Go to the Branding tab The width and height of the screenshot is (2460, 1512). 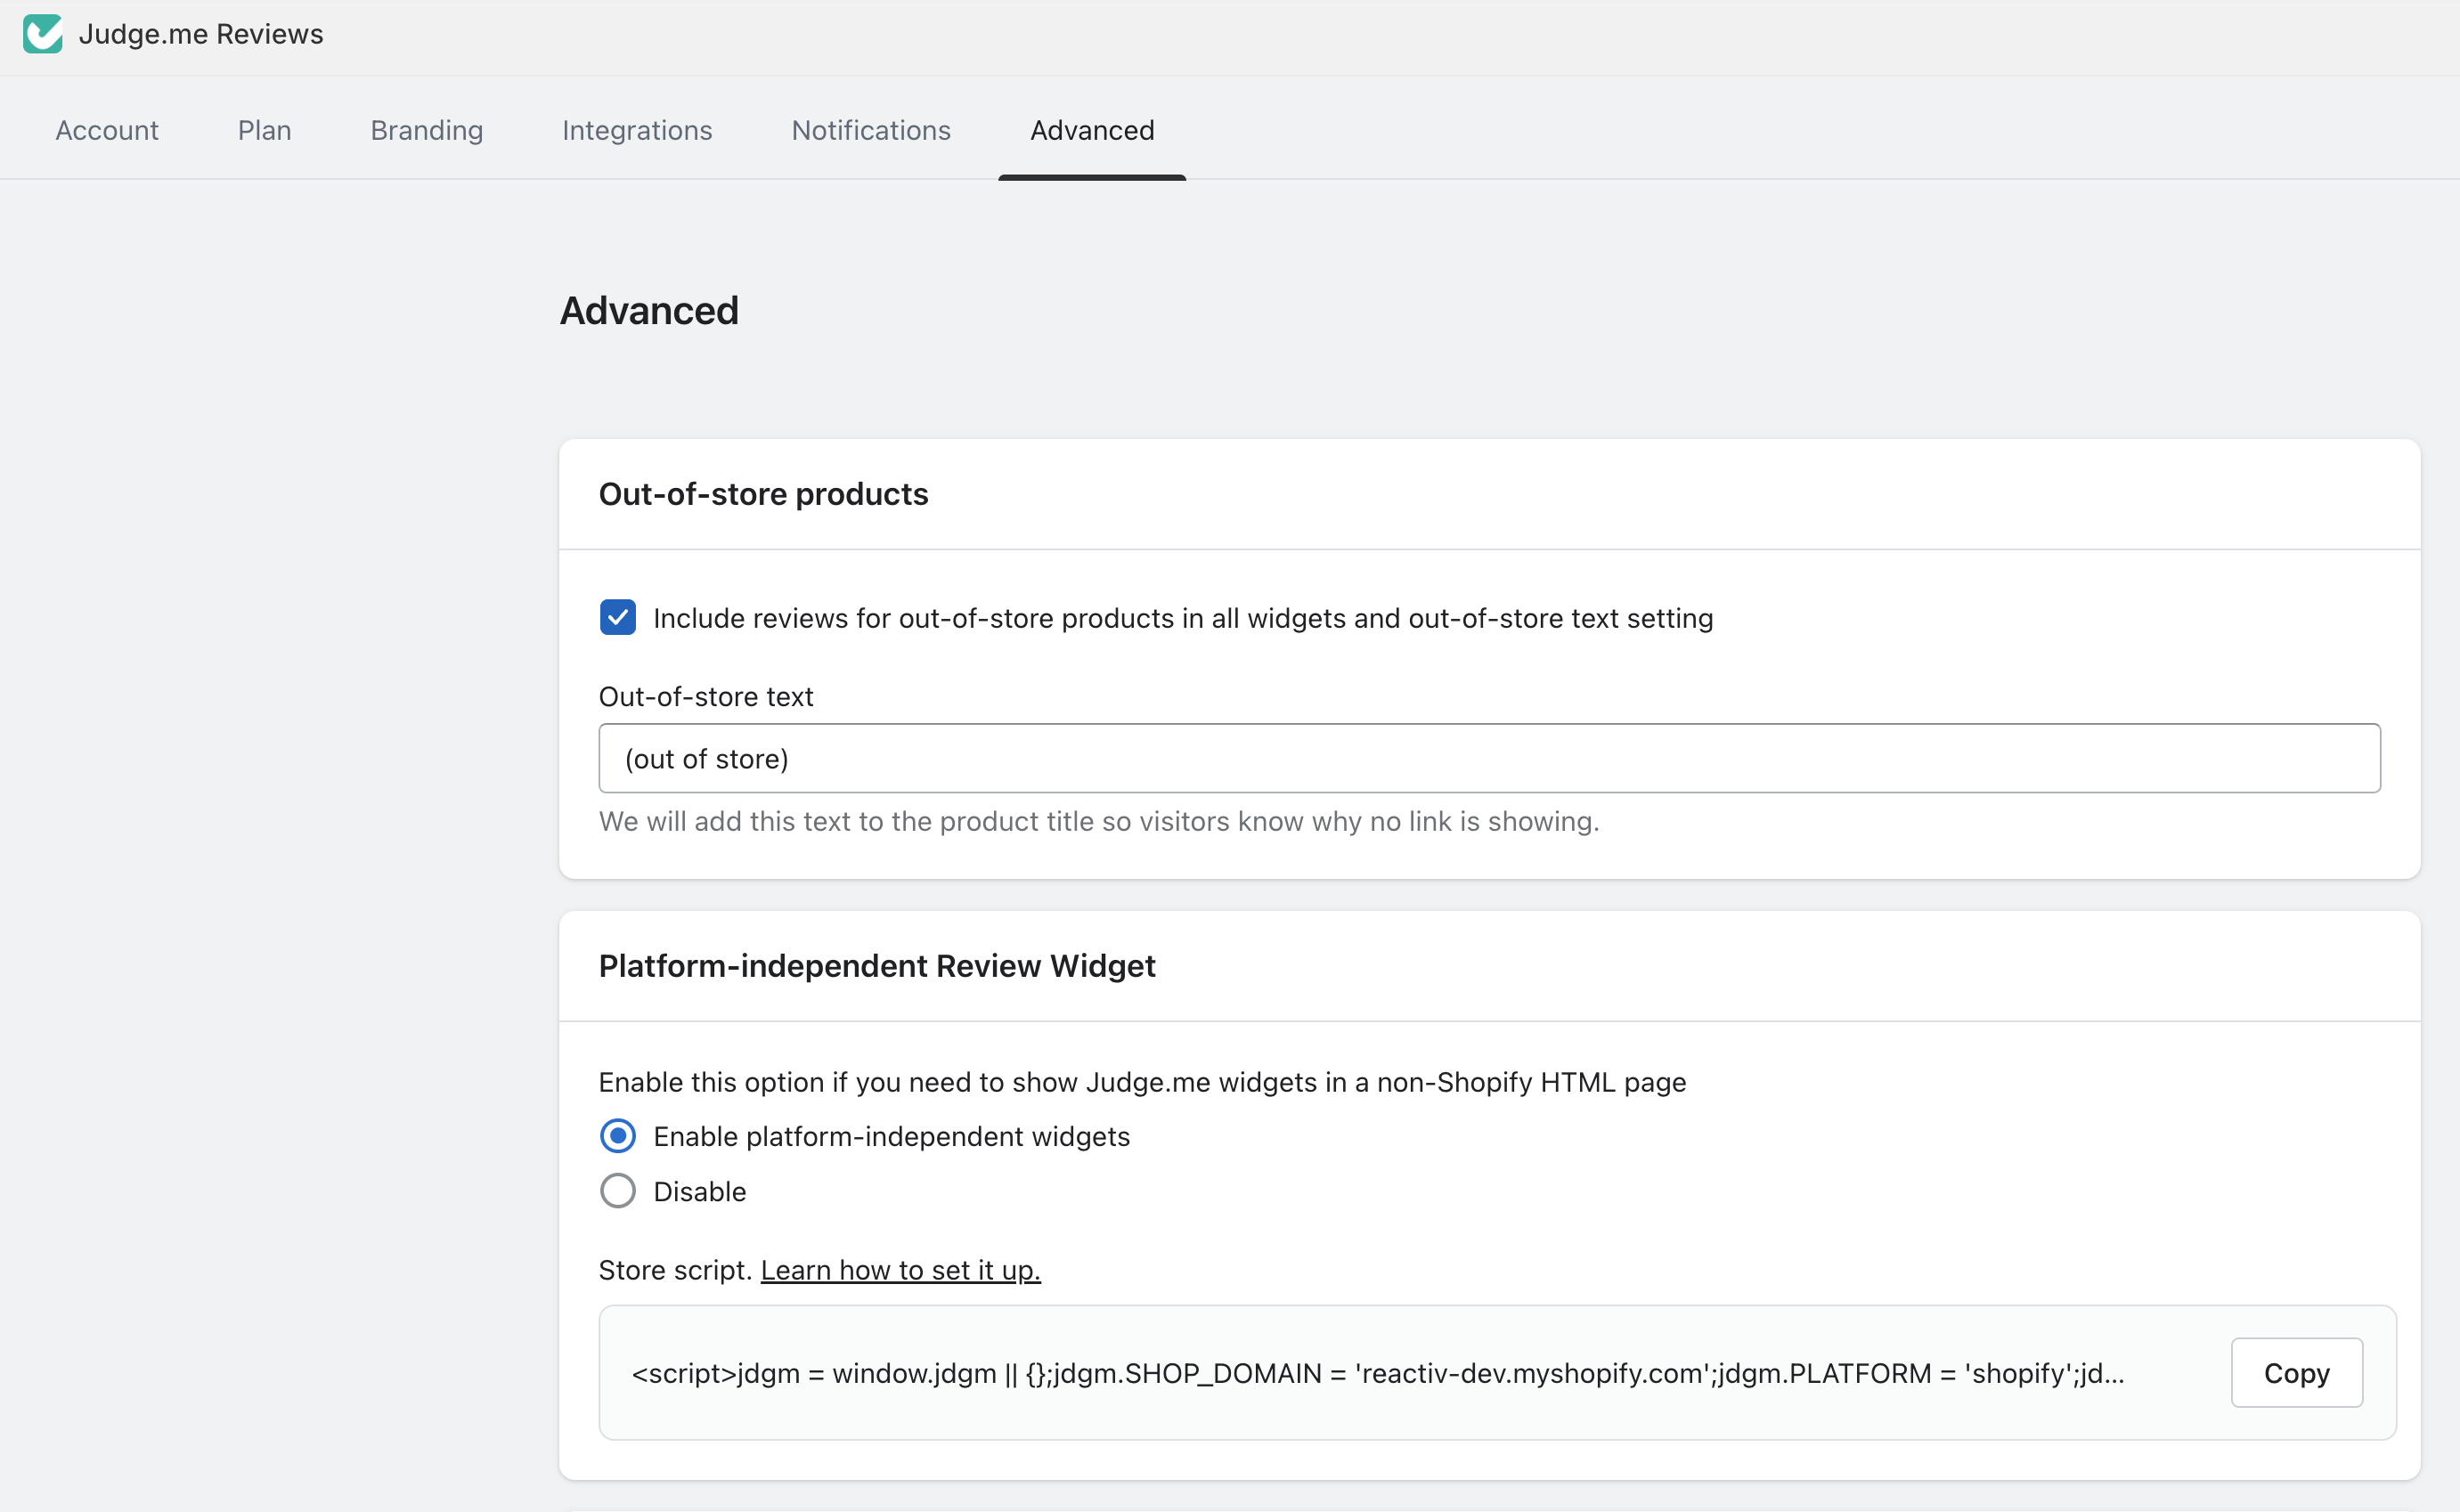point(426,130)
